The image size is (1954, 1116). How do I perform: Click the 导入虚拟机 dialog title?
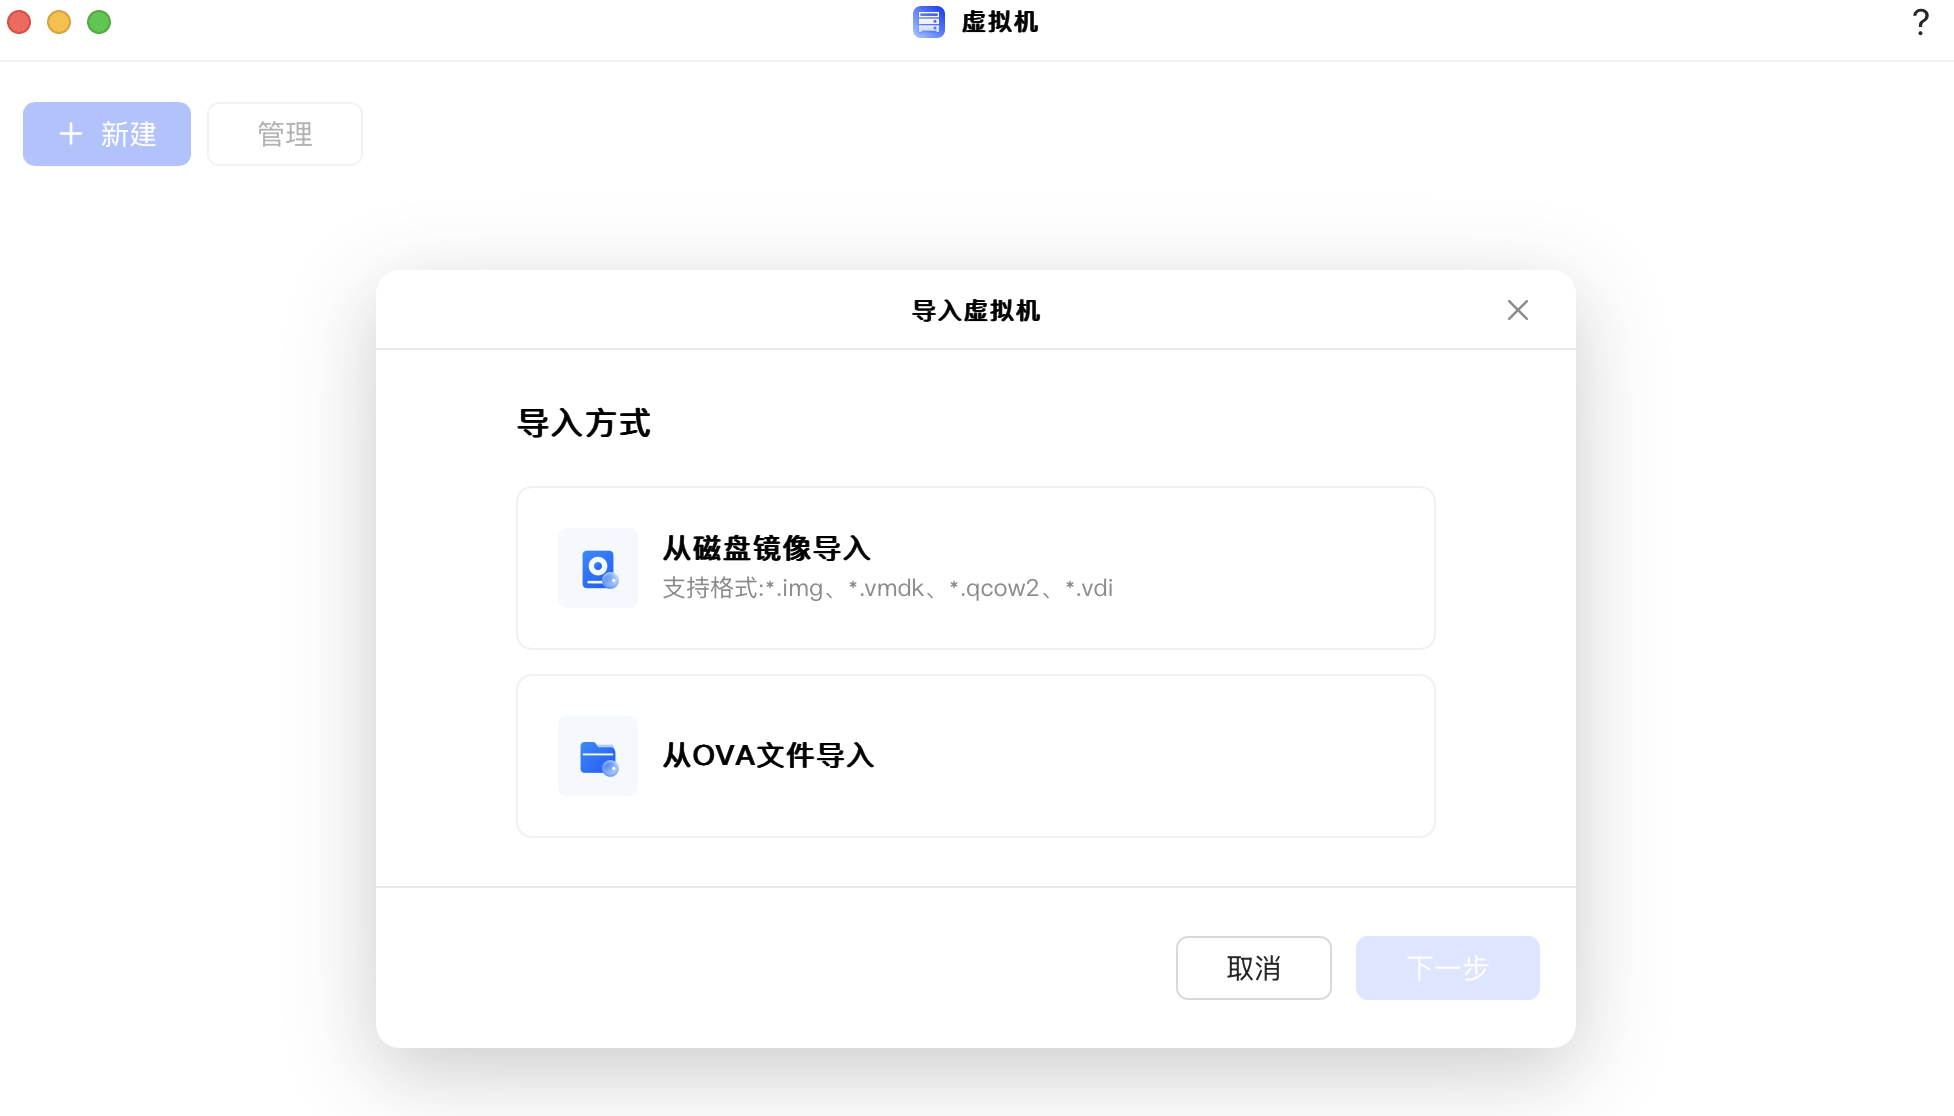pyautogui.click(x=976, y=311)
